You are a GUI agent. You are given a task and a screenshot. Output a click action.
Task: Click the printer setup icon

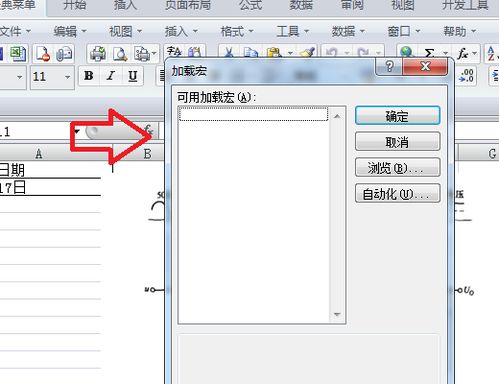click(142, 54)
